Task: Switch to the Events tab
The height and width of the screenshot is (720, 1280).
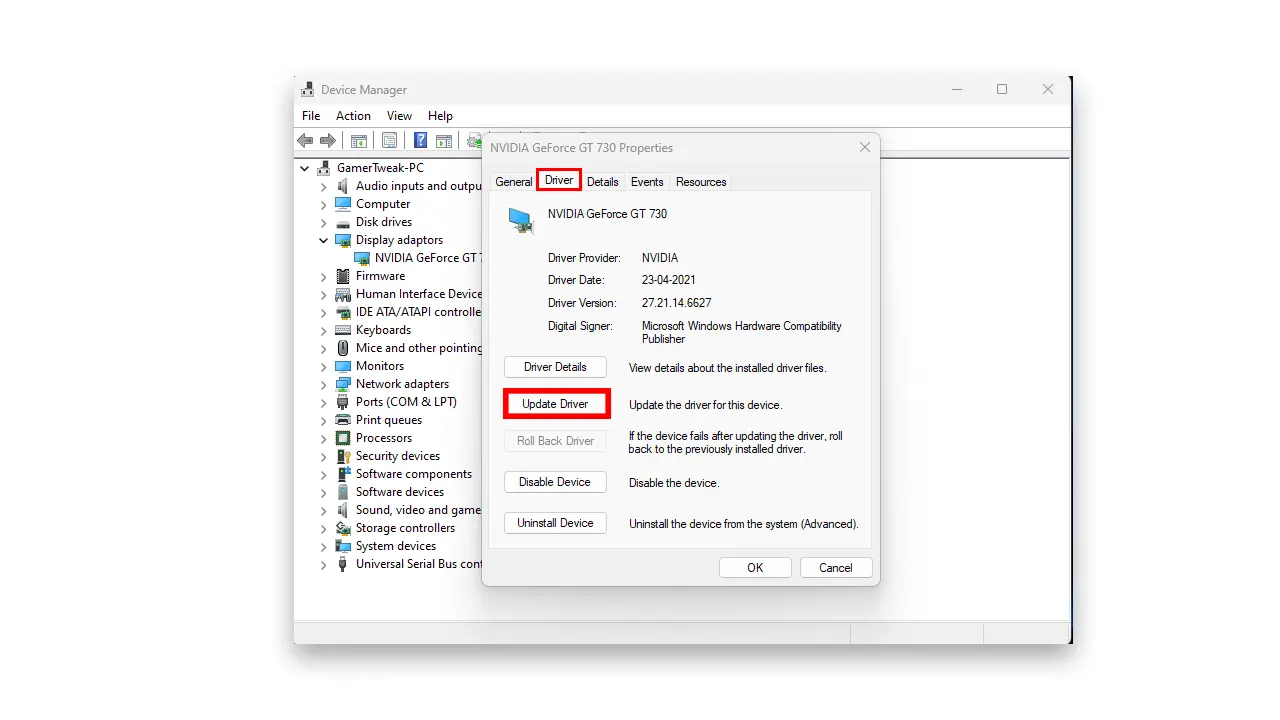Action: [x=647, y=182]
